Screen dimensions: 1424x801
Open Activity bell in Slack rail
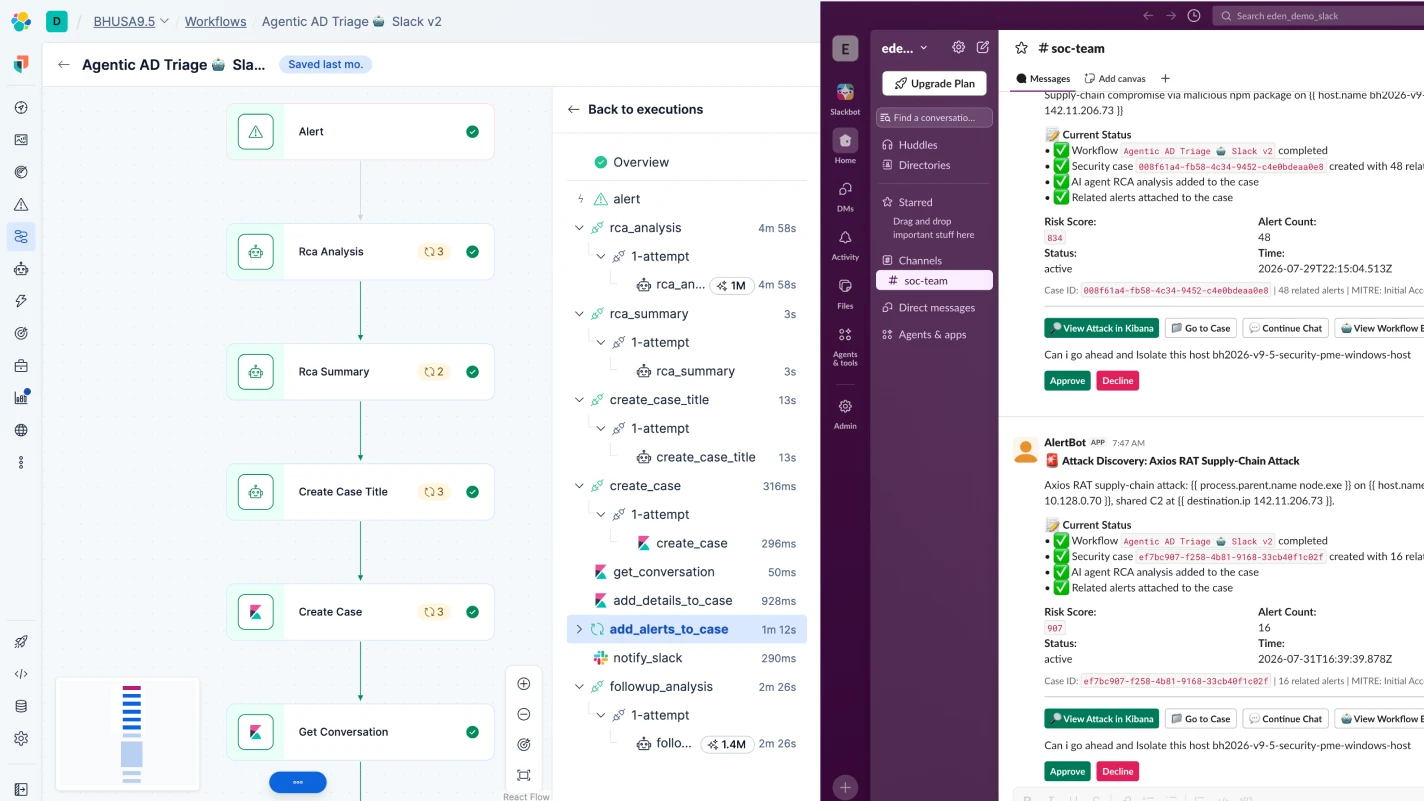[845, 244]
